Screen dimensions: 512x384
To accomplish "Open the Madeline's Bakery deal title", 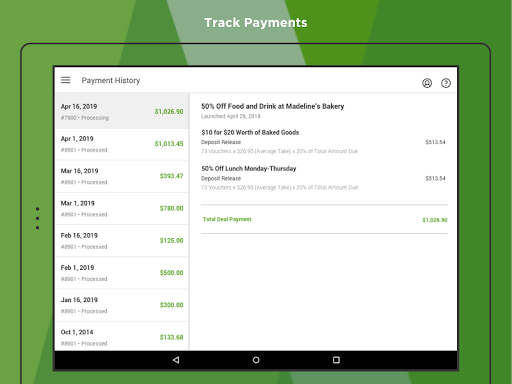I will 272,106.
